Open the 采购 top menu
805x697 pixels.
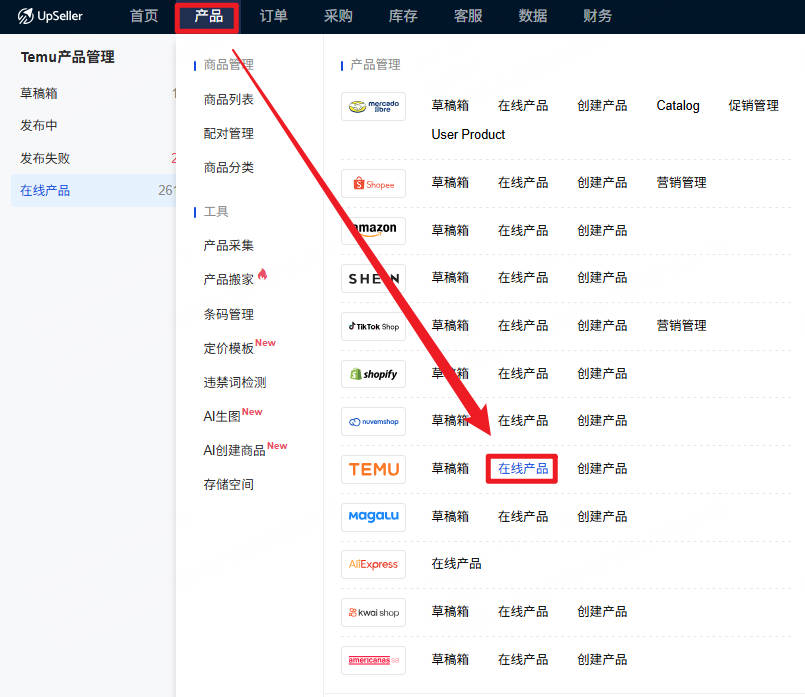[338, 16]
